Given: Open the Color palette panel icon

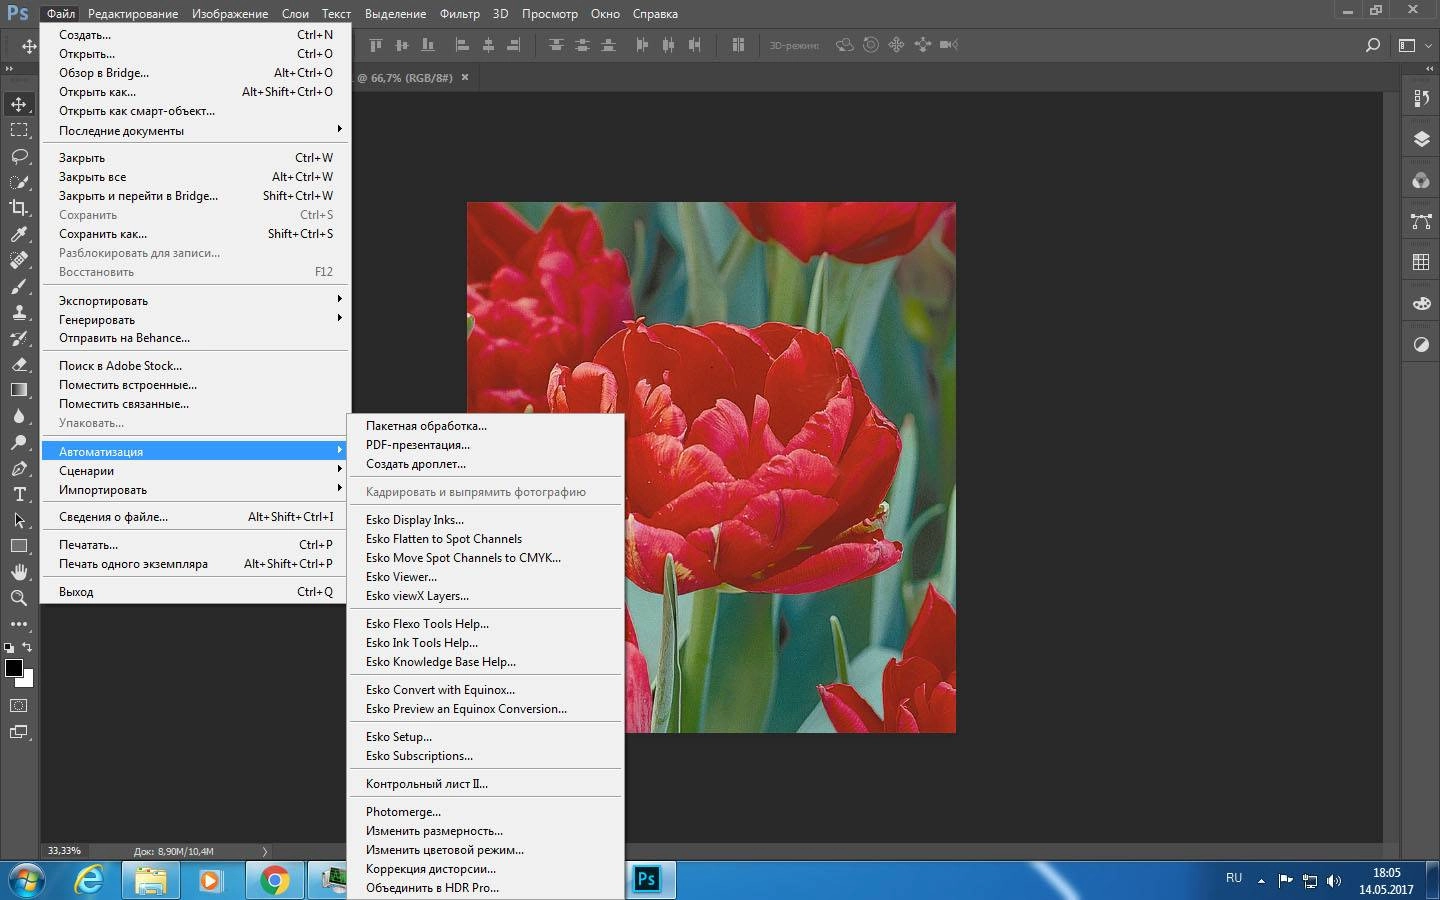Looking at the screenshot, I should pyautogui.click(x=1421, y=303).
